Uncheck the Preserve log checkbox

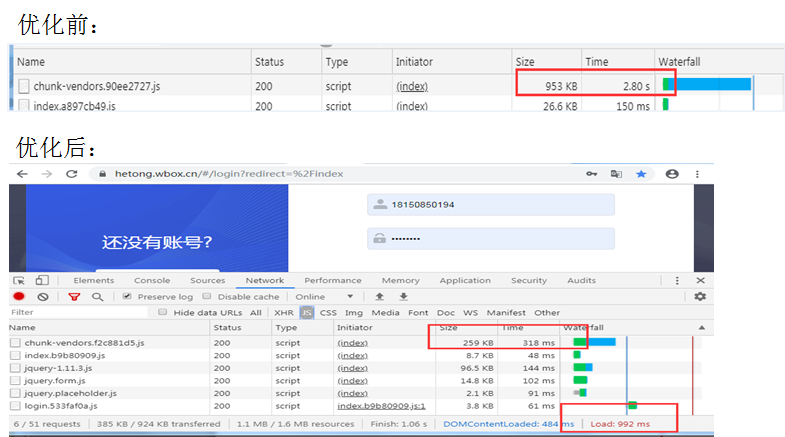pos(127,296)
